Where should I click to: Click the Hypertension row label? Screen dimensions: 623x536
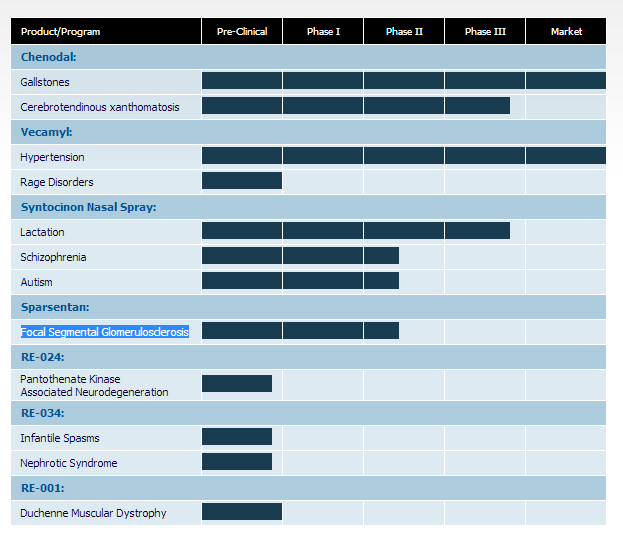(x=52, y=157)
